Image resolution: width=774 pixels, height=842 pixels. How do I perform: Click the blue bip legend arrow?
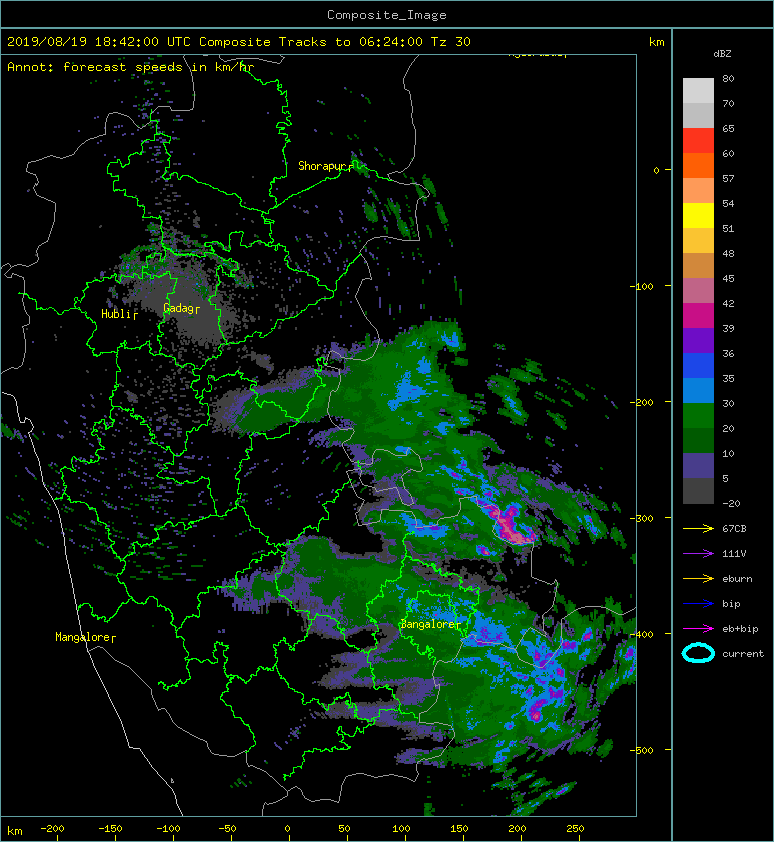point(698,604)
